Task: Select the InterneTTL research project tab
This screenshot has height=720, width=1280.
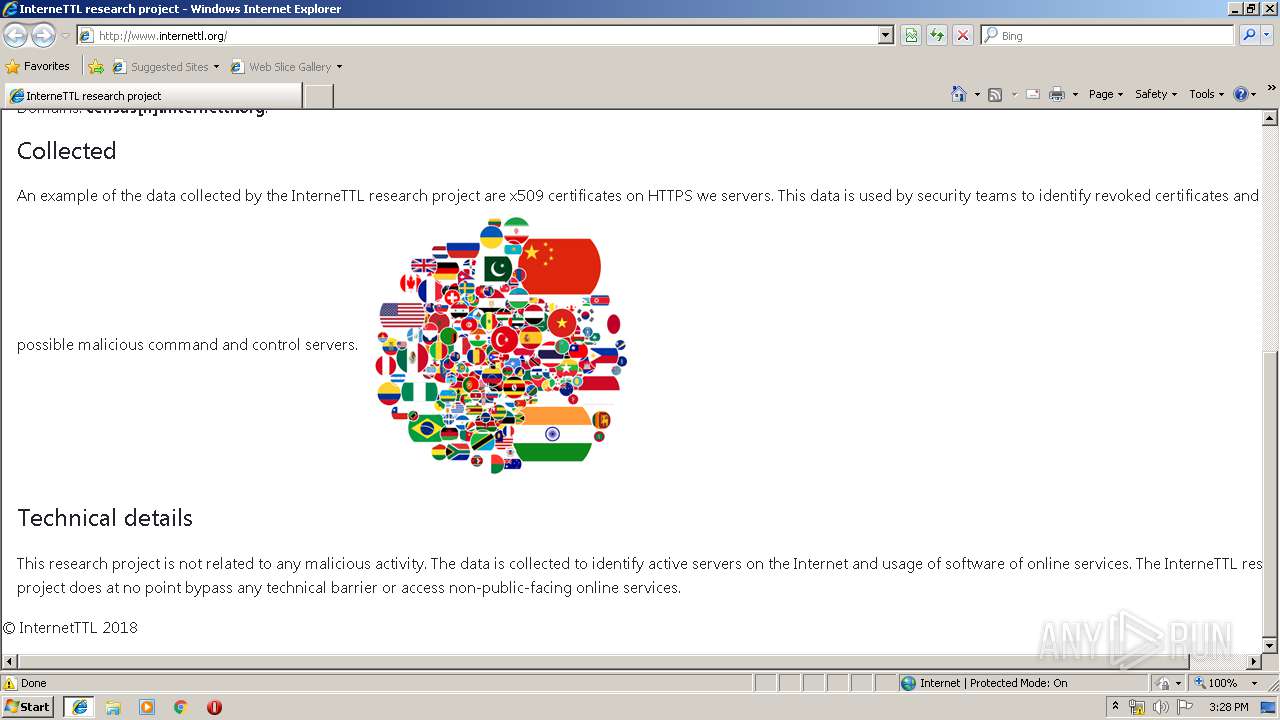Action: [152, 96]
